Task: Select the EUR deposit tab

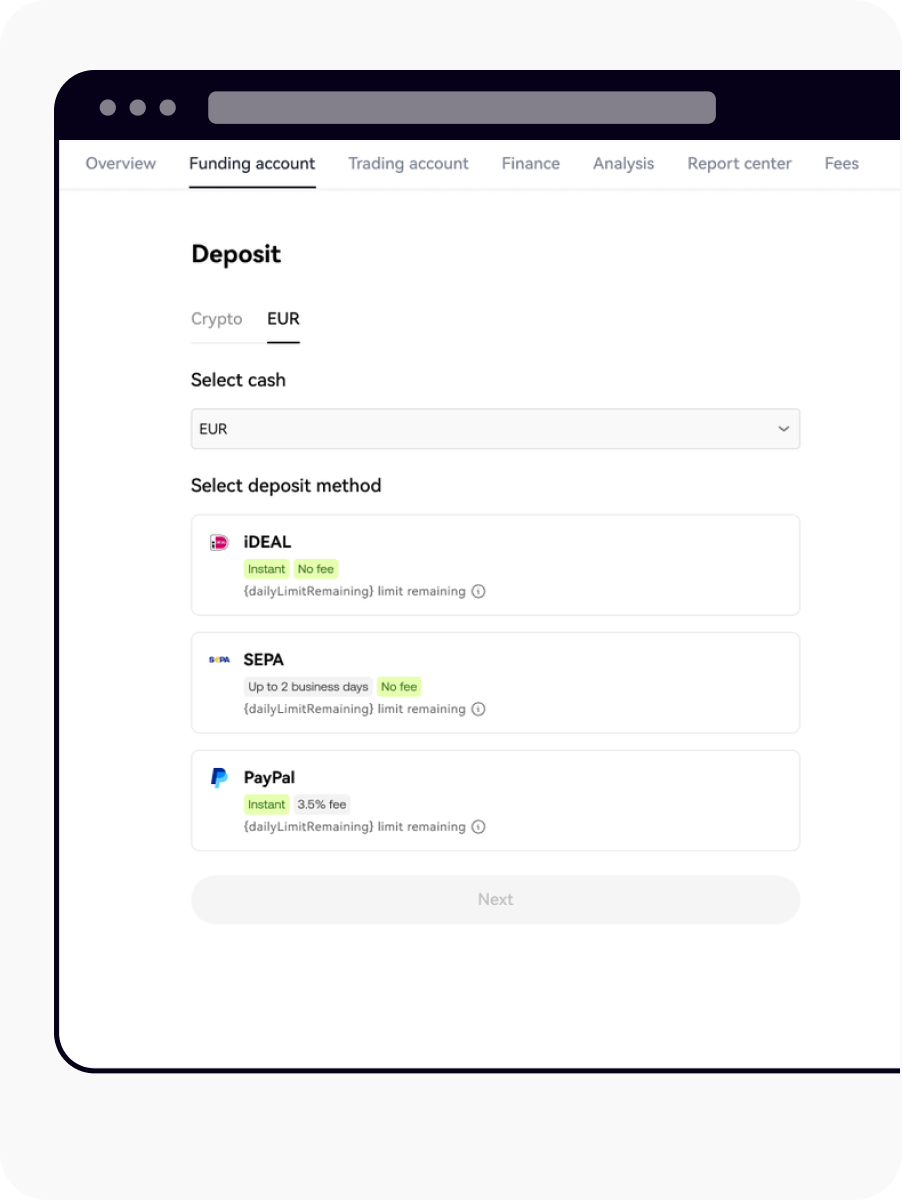Action: pos(283,318)
